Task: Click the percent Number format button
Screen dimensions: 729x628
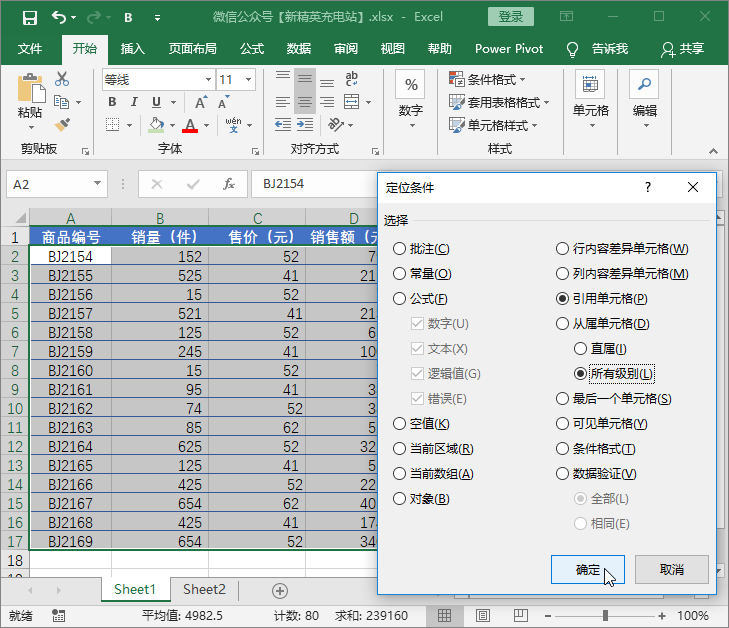Action: 411,85
